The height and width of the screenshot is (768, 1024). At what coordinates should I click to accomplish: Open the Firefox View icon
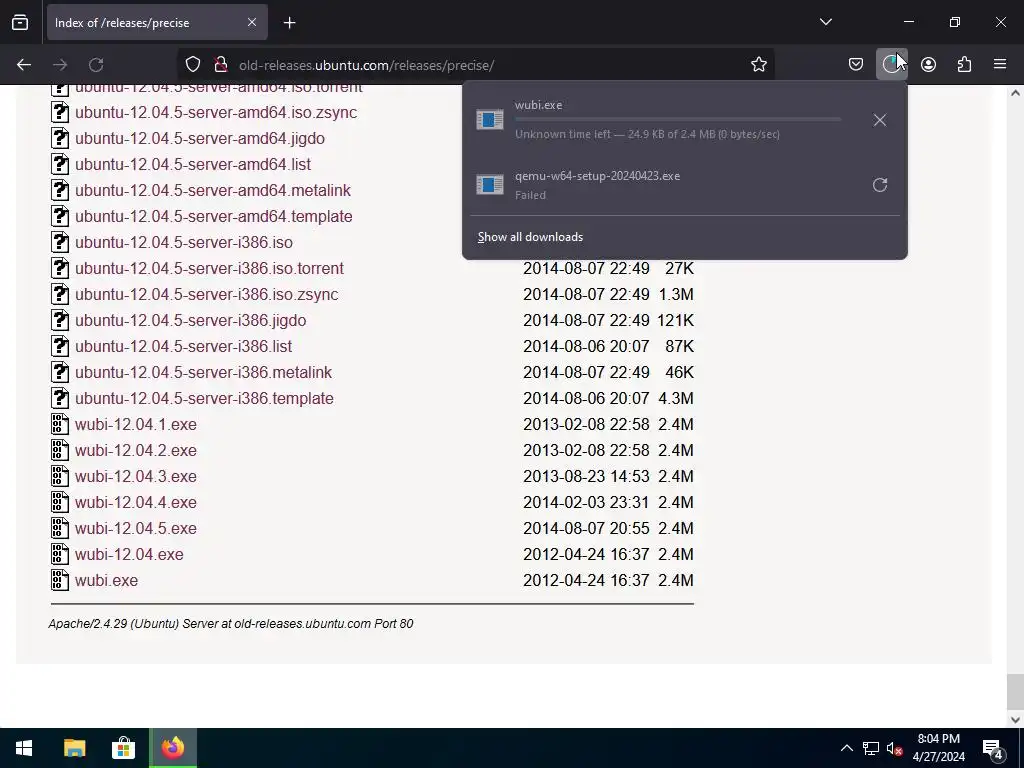point(20,23)
